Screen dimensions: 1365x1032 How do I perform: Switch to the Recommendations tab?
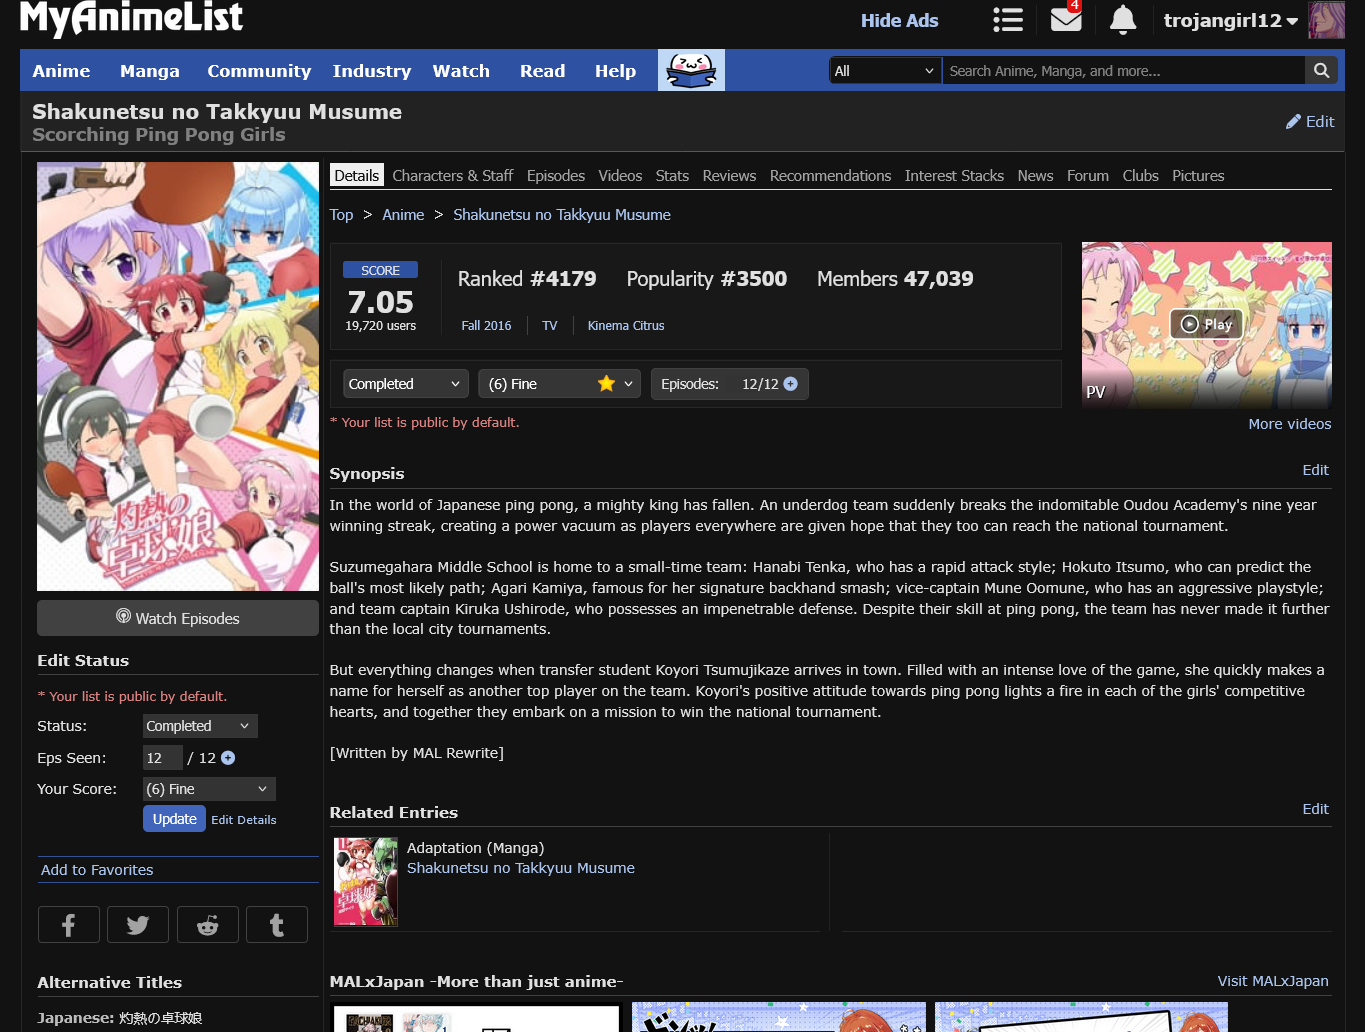point(830,175)
